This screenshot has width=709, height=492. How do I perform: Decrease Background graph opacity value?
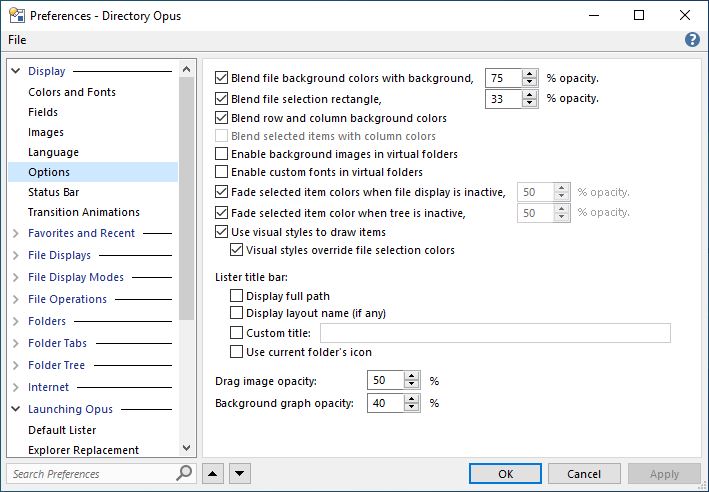411,407
